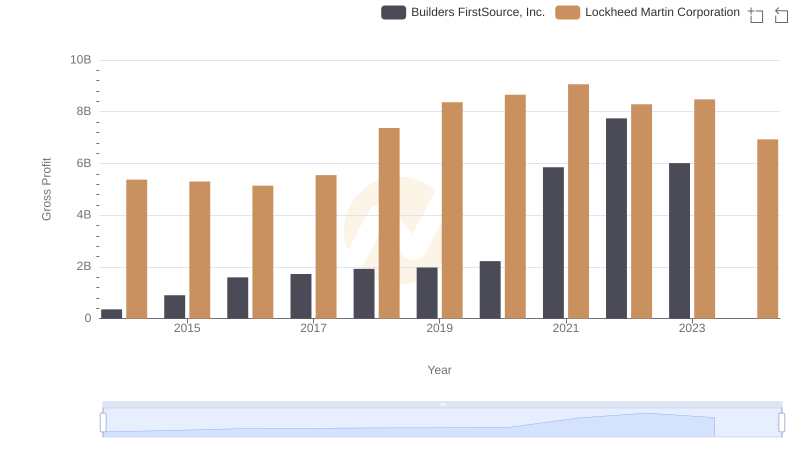Image resolution: width=800 pixels, height=461 pixels.
Task: Click the Builders FirstSource bar for 2015
Action: point(174,306)
